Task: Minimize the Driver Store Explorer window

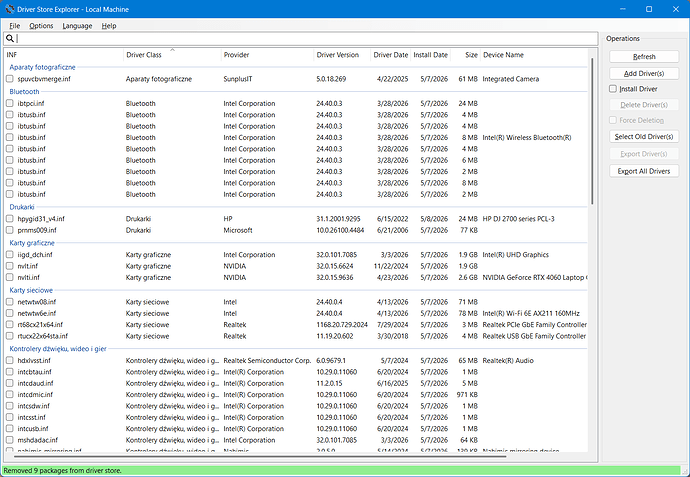Action: (x=623, y=9)
